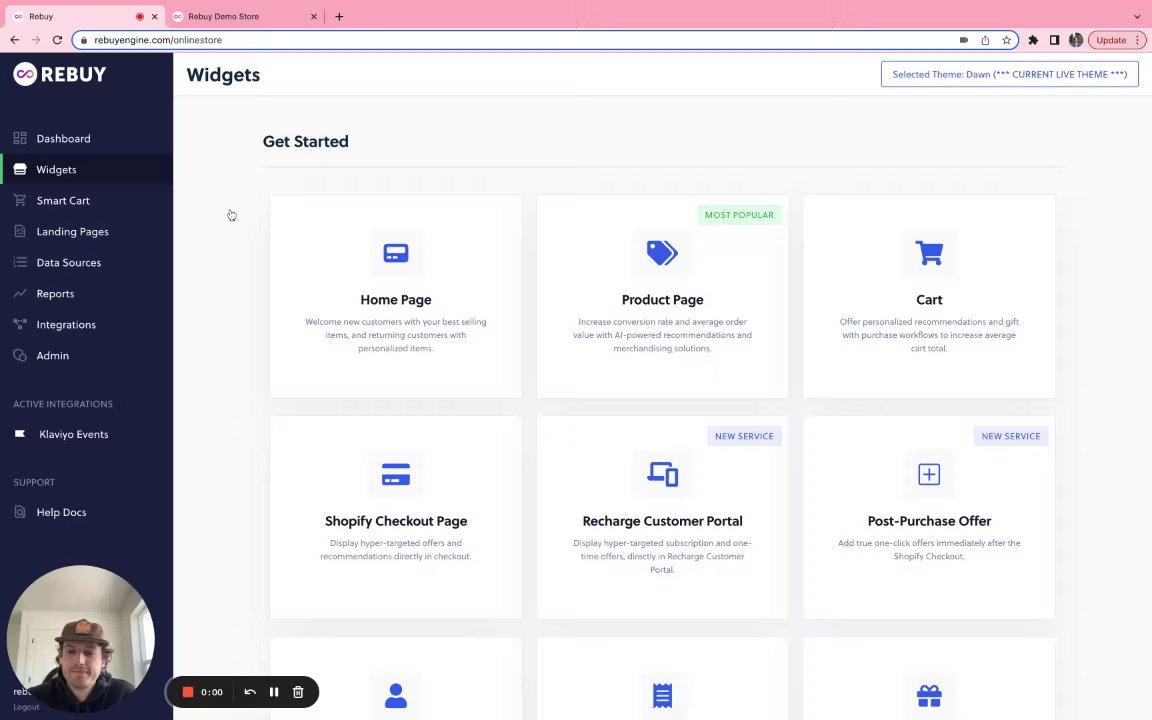The width and height of the screenshot is (1152, 720).
Task: Click the share icon in address bar
Action: coord(985,40)
